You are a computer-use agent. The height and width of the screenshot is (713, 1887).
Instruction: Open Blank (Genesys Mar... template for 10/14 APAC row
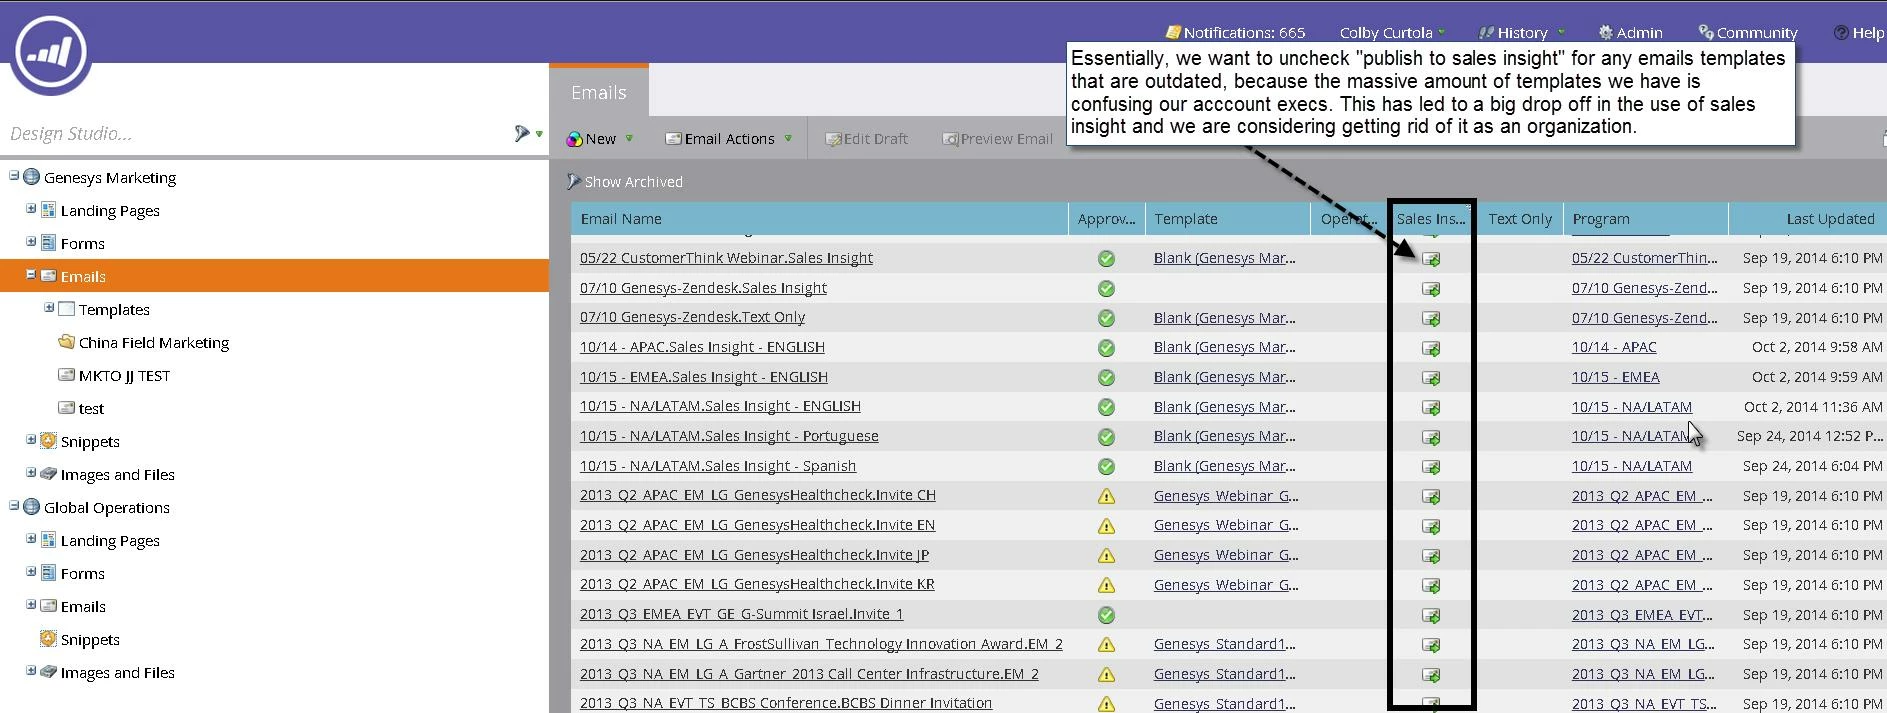point(1224,347)
